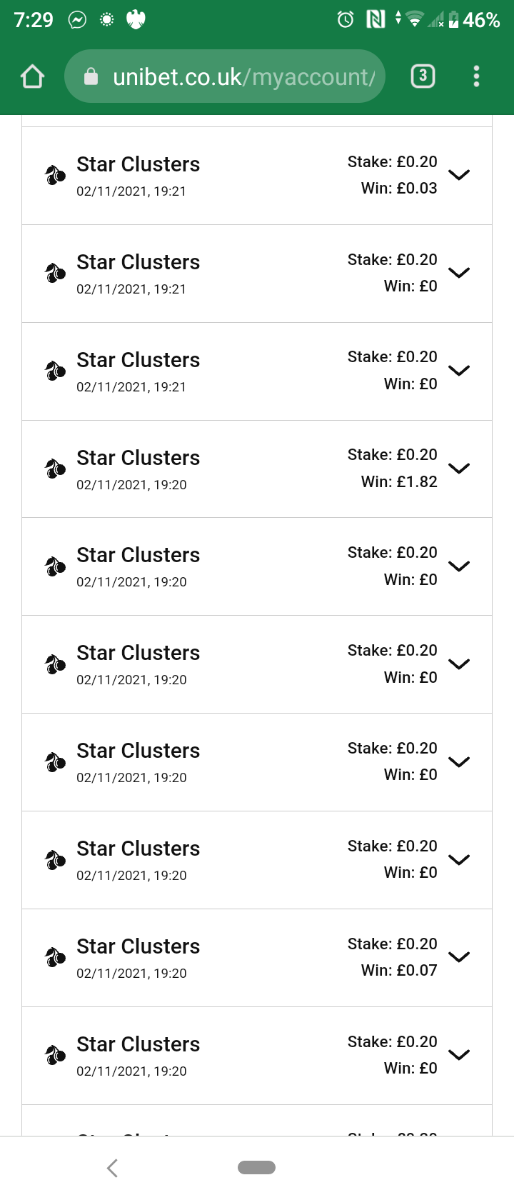514x1200 pixels.
Task: Expand the Star Clusters entry with £0.07 win
Action: coord(459,956)
